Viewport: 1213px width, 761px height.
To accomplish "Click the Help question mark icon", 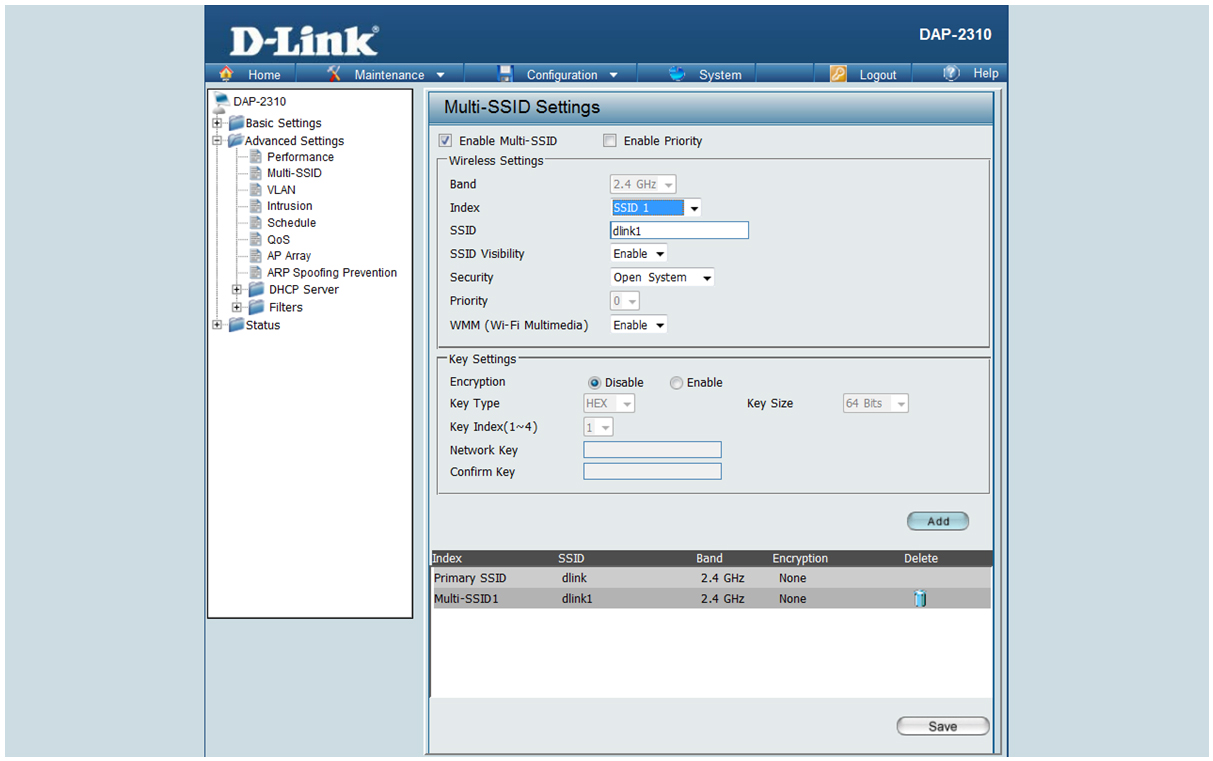I will click(952, 73).
